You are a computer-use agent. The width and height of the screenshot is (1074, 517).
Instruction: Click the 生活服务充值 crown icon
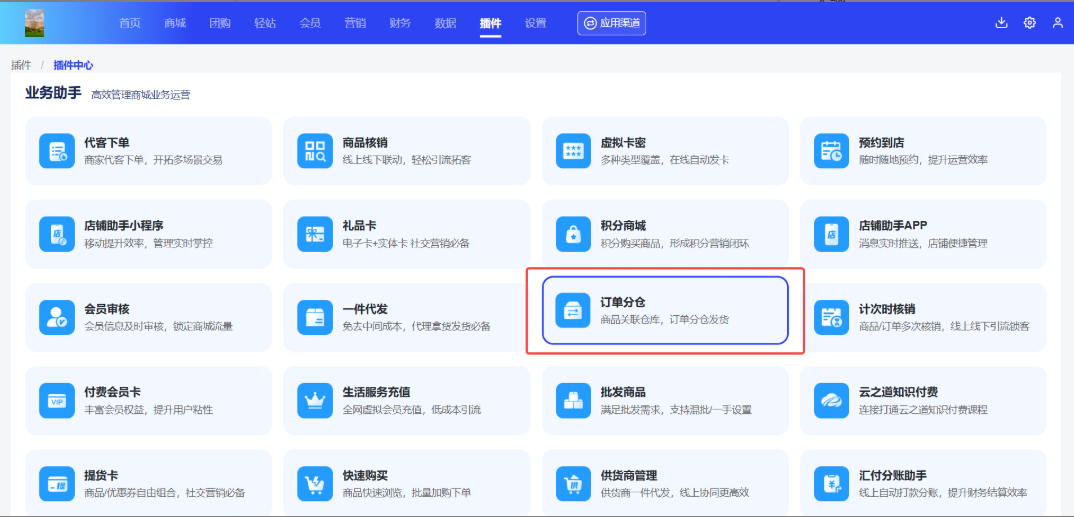click(x=316, y=400)
